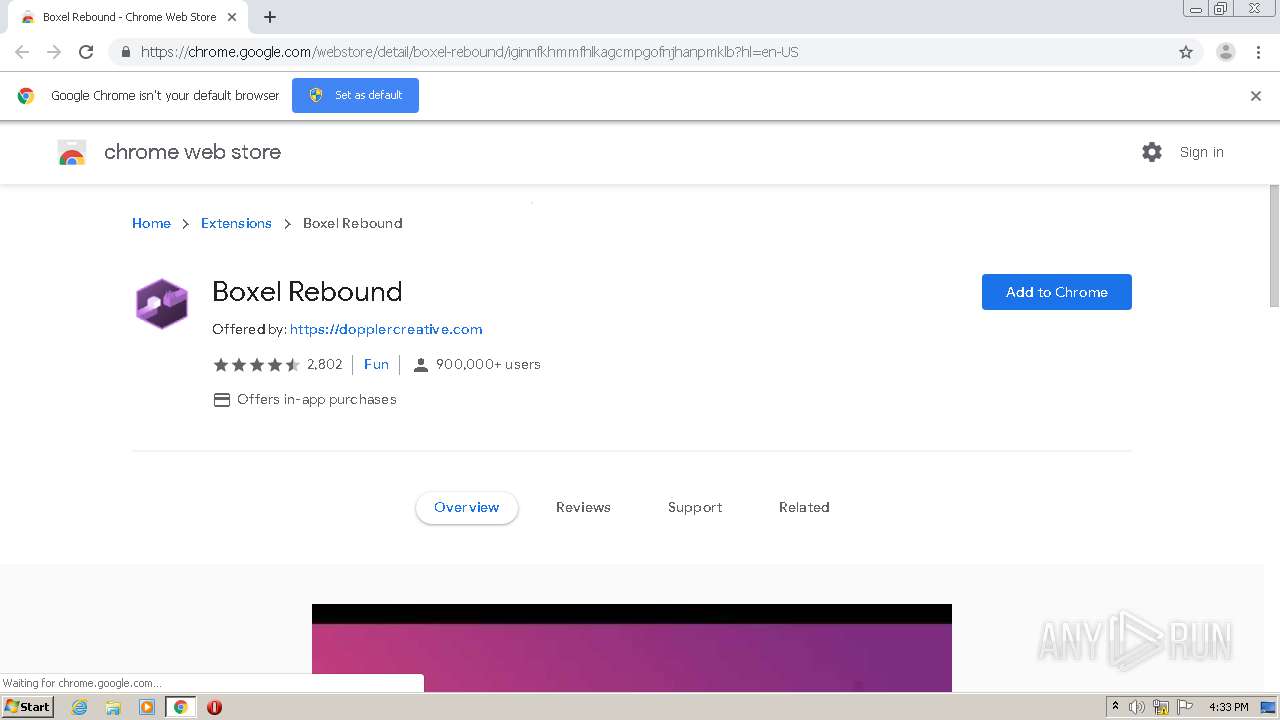This screenshot has width=1280, height=720.
Task: Open the Windows Start menu
Action: coord(28,707)
